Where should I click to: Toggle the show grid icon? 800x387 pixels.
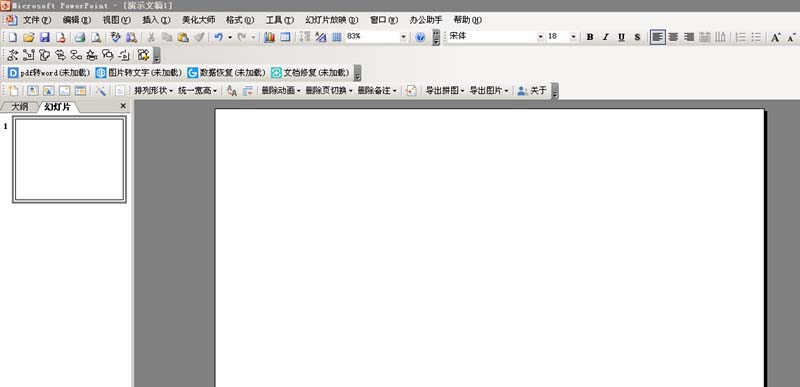click(337, 37)
